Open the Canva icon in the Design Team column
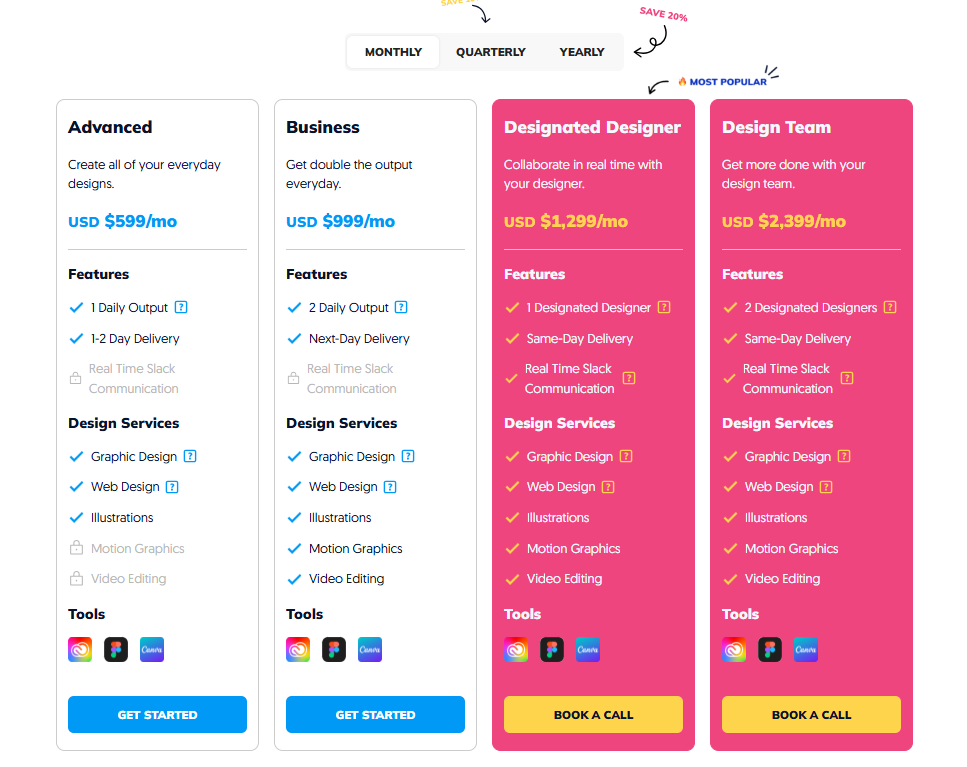967x767 pixels. [x=805, y=648]
